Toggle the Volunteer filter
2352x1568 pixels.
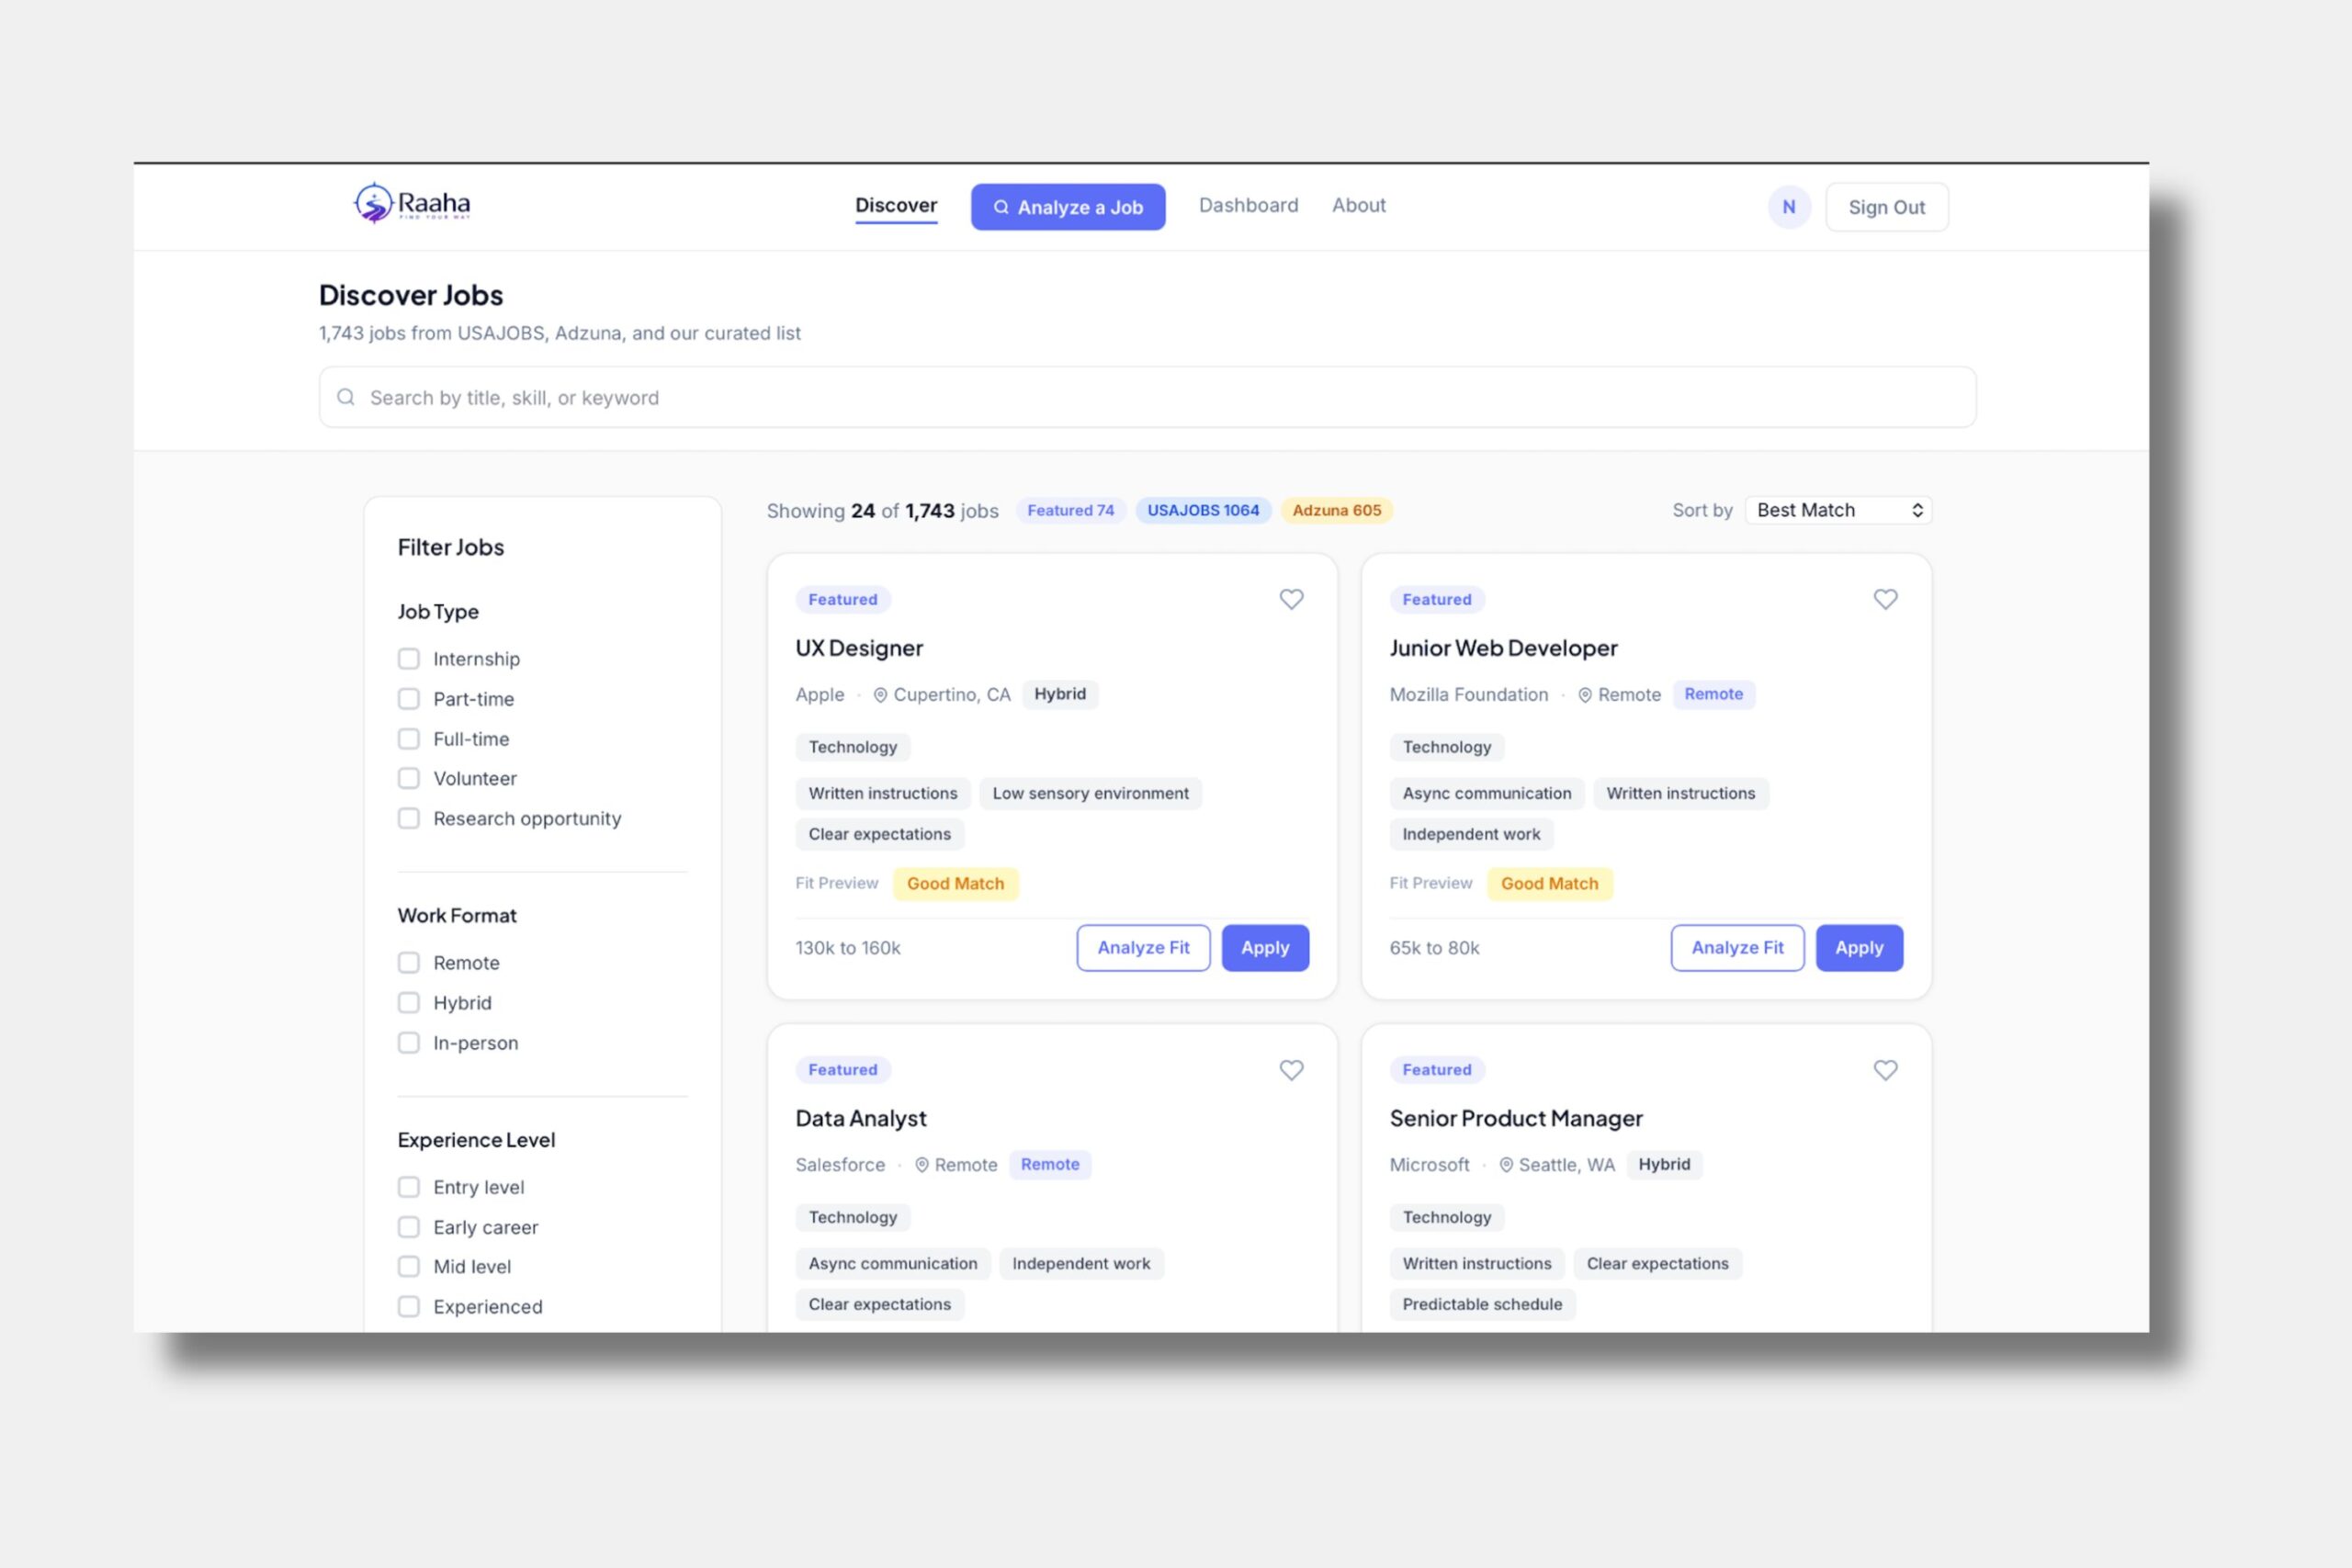tap(409, 778)
